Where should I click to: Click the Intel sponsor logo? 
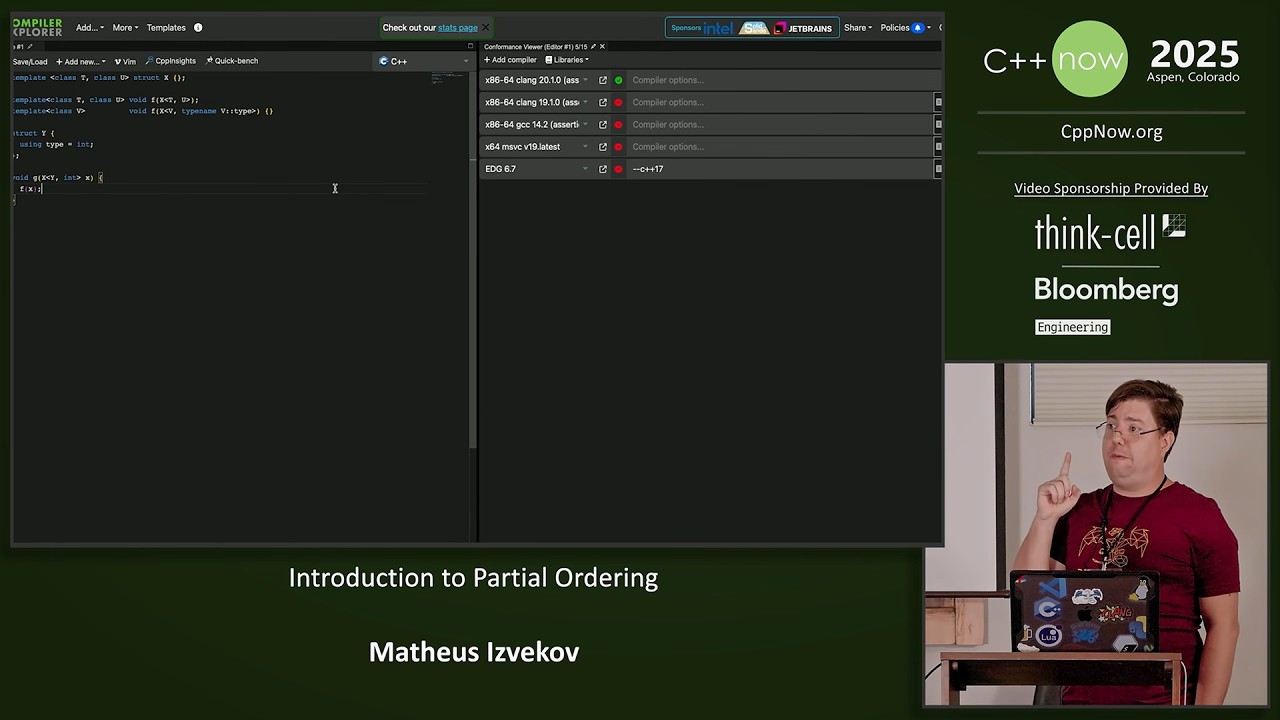pos(718,28)
